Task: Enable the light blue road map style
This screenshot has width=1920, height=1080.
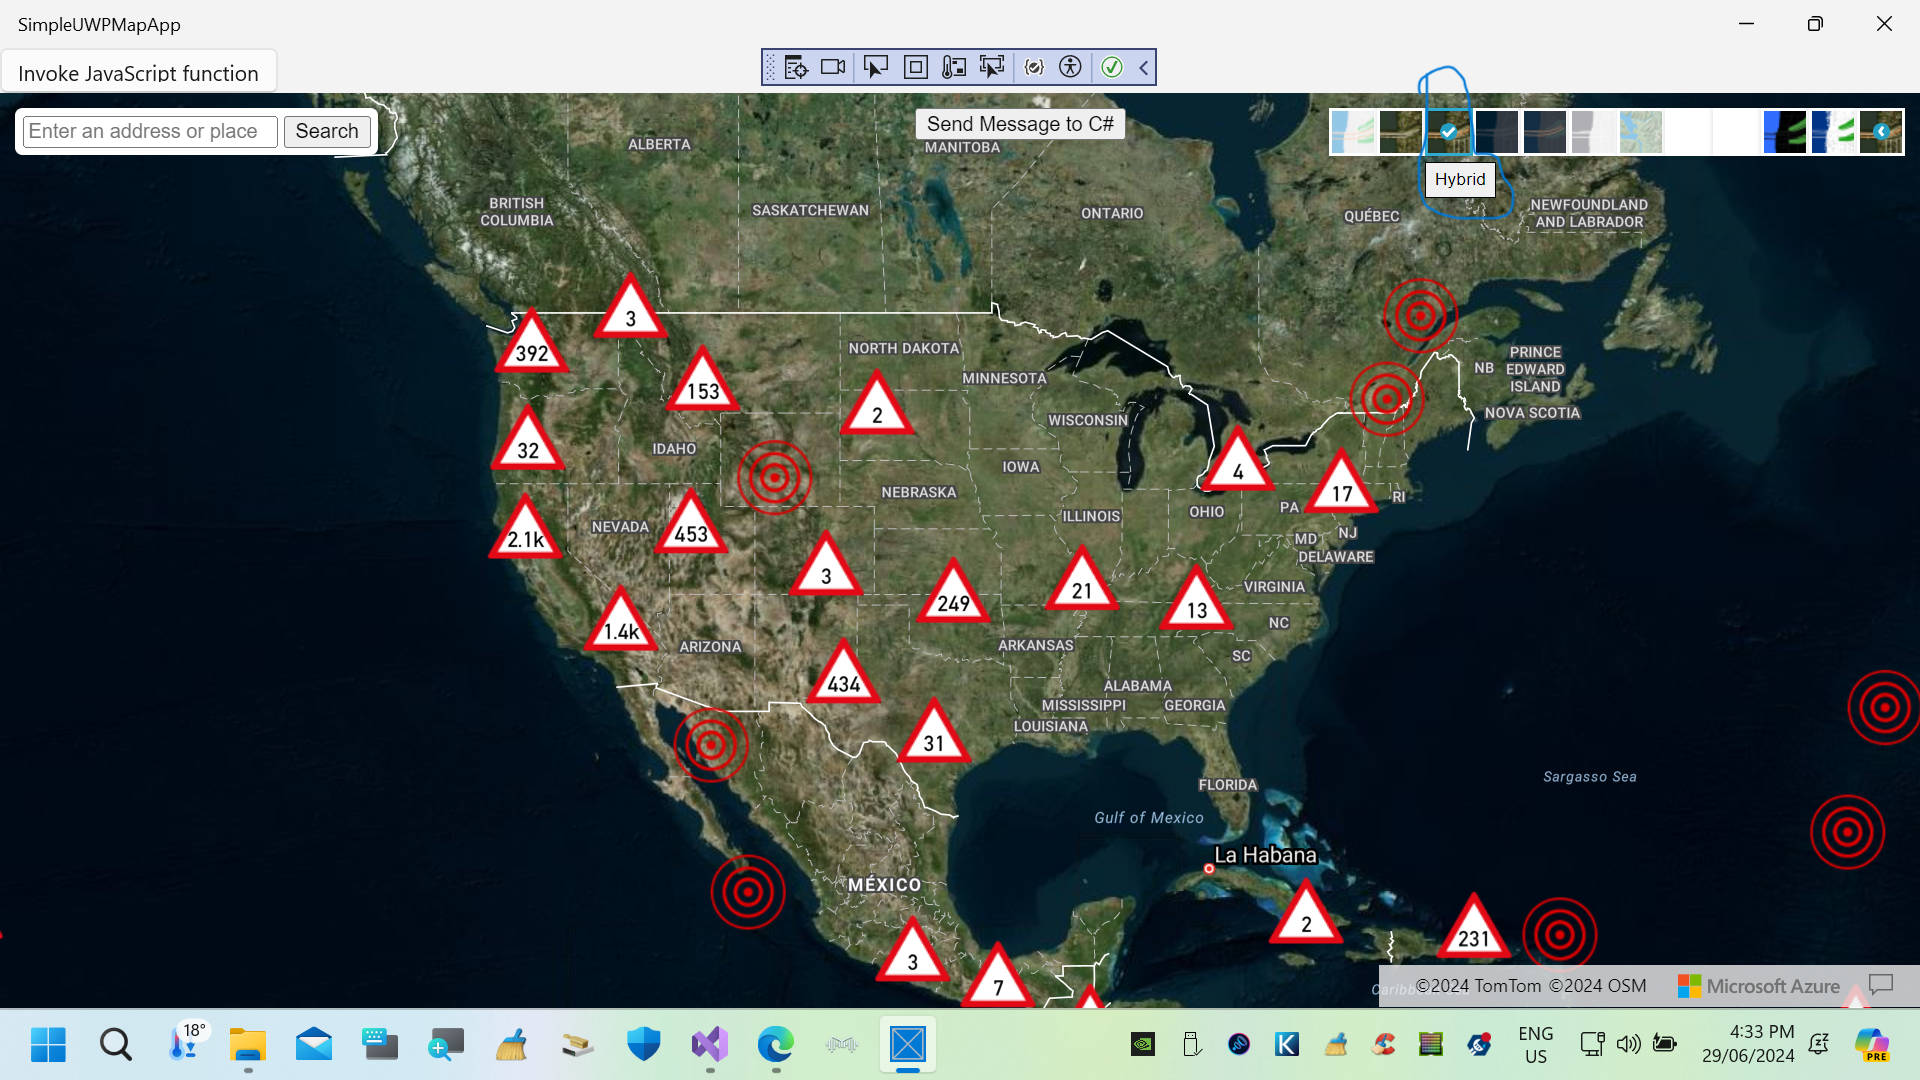Action: tap(1353, 131)
